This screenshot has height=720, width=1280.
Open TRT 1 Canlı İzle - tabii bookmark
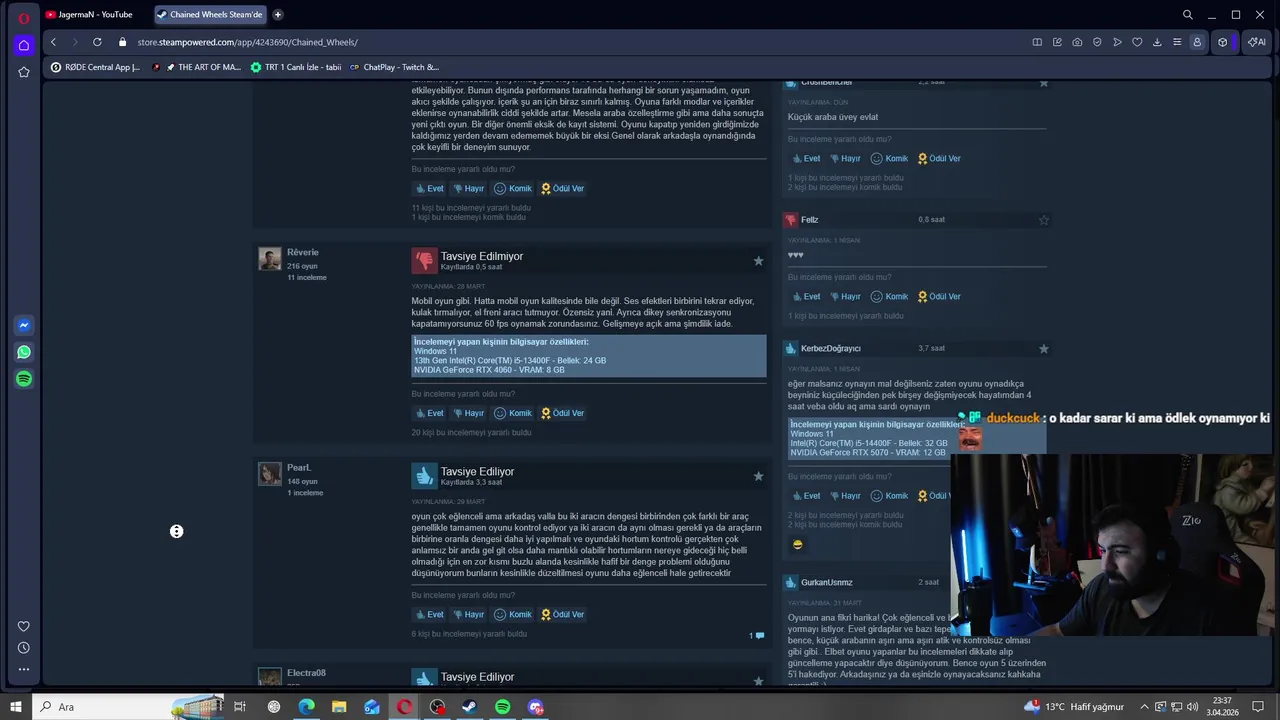point(296,67)
